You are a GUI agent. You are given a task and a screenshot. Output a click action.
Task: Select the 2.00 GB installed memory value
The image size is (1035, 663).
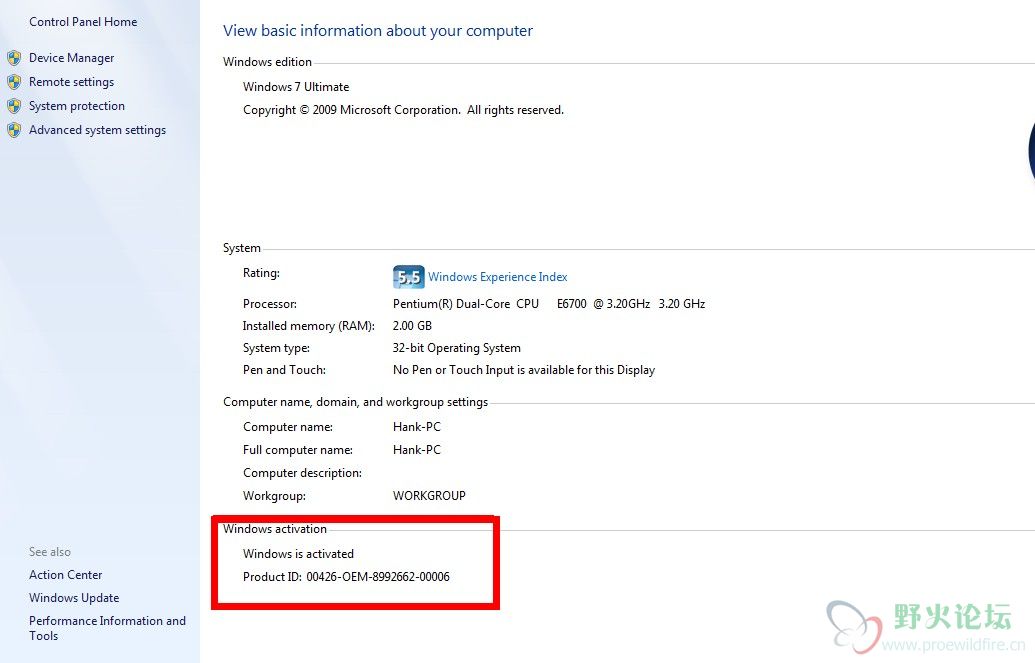click(x=412, y=326)
